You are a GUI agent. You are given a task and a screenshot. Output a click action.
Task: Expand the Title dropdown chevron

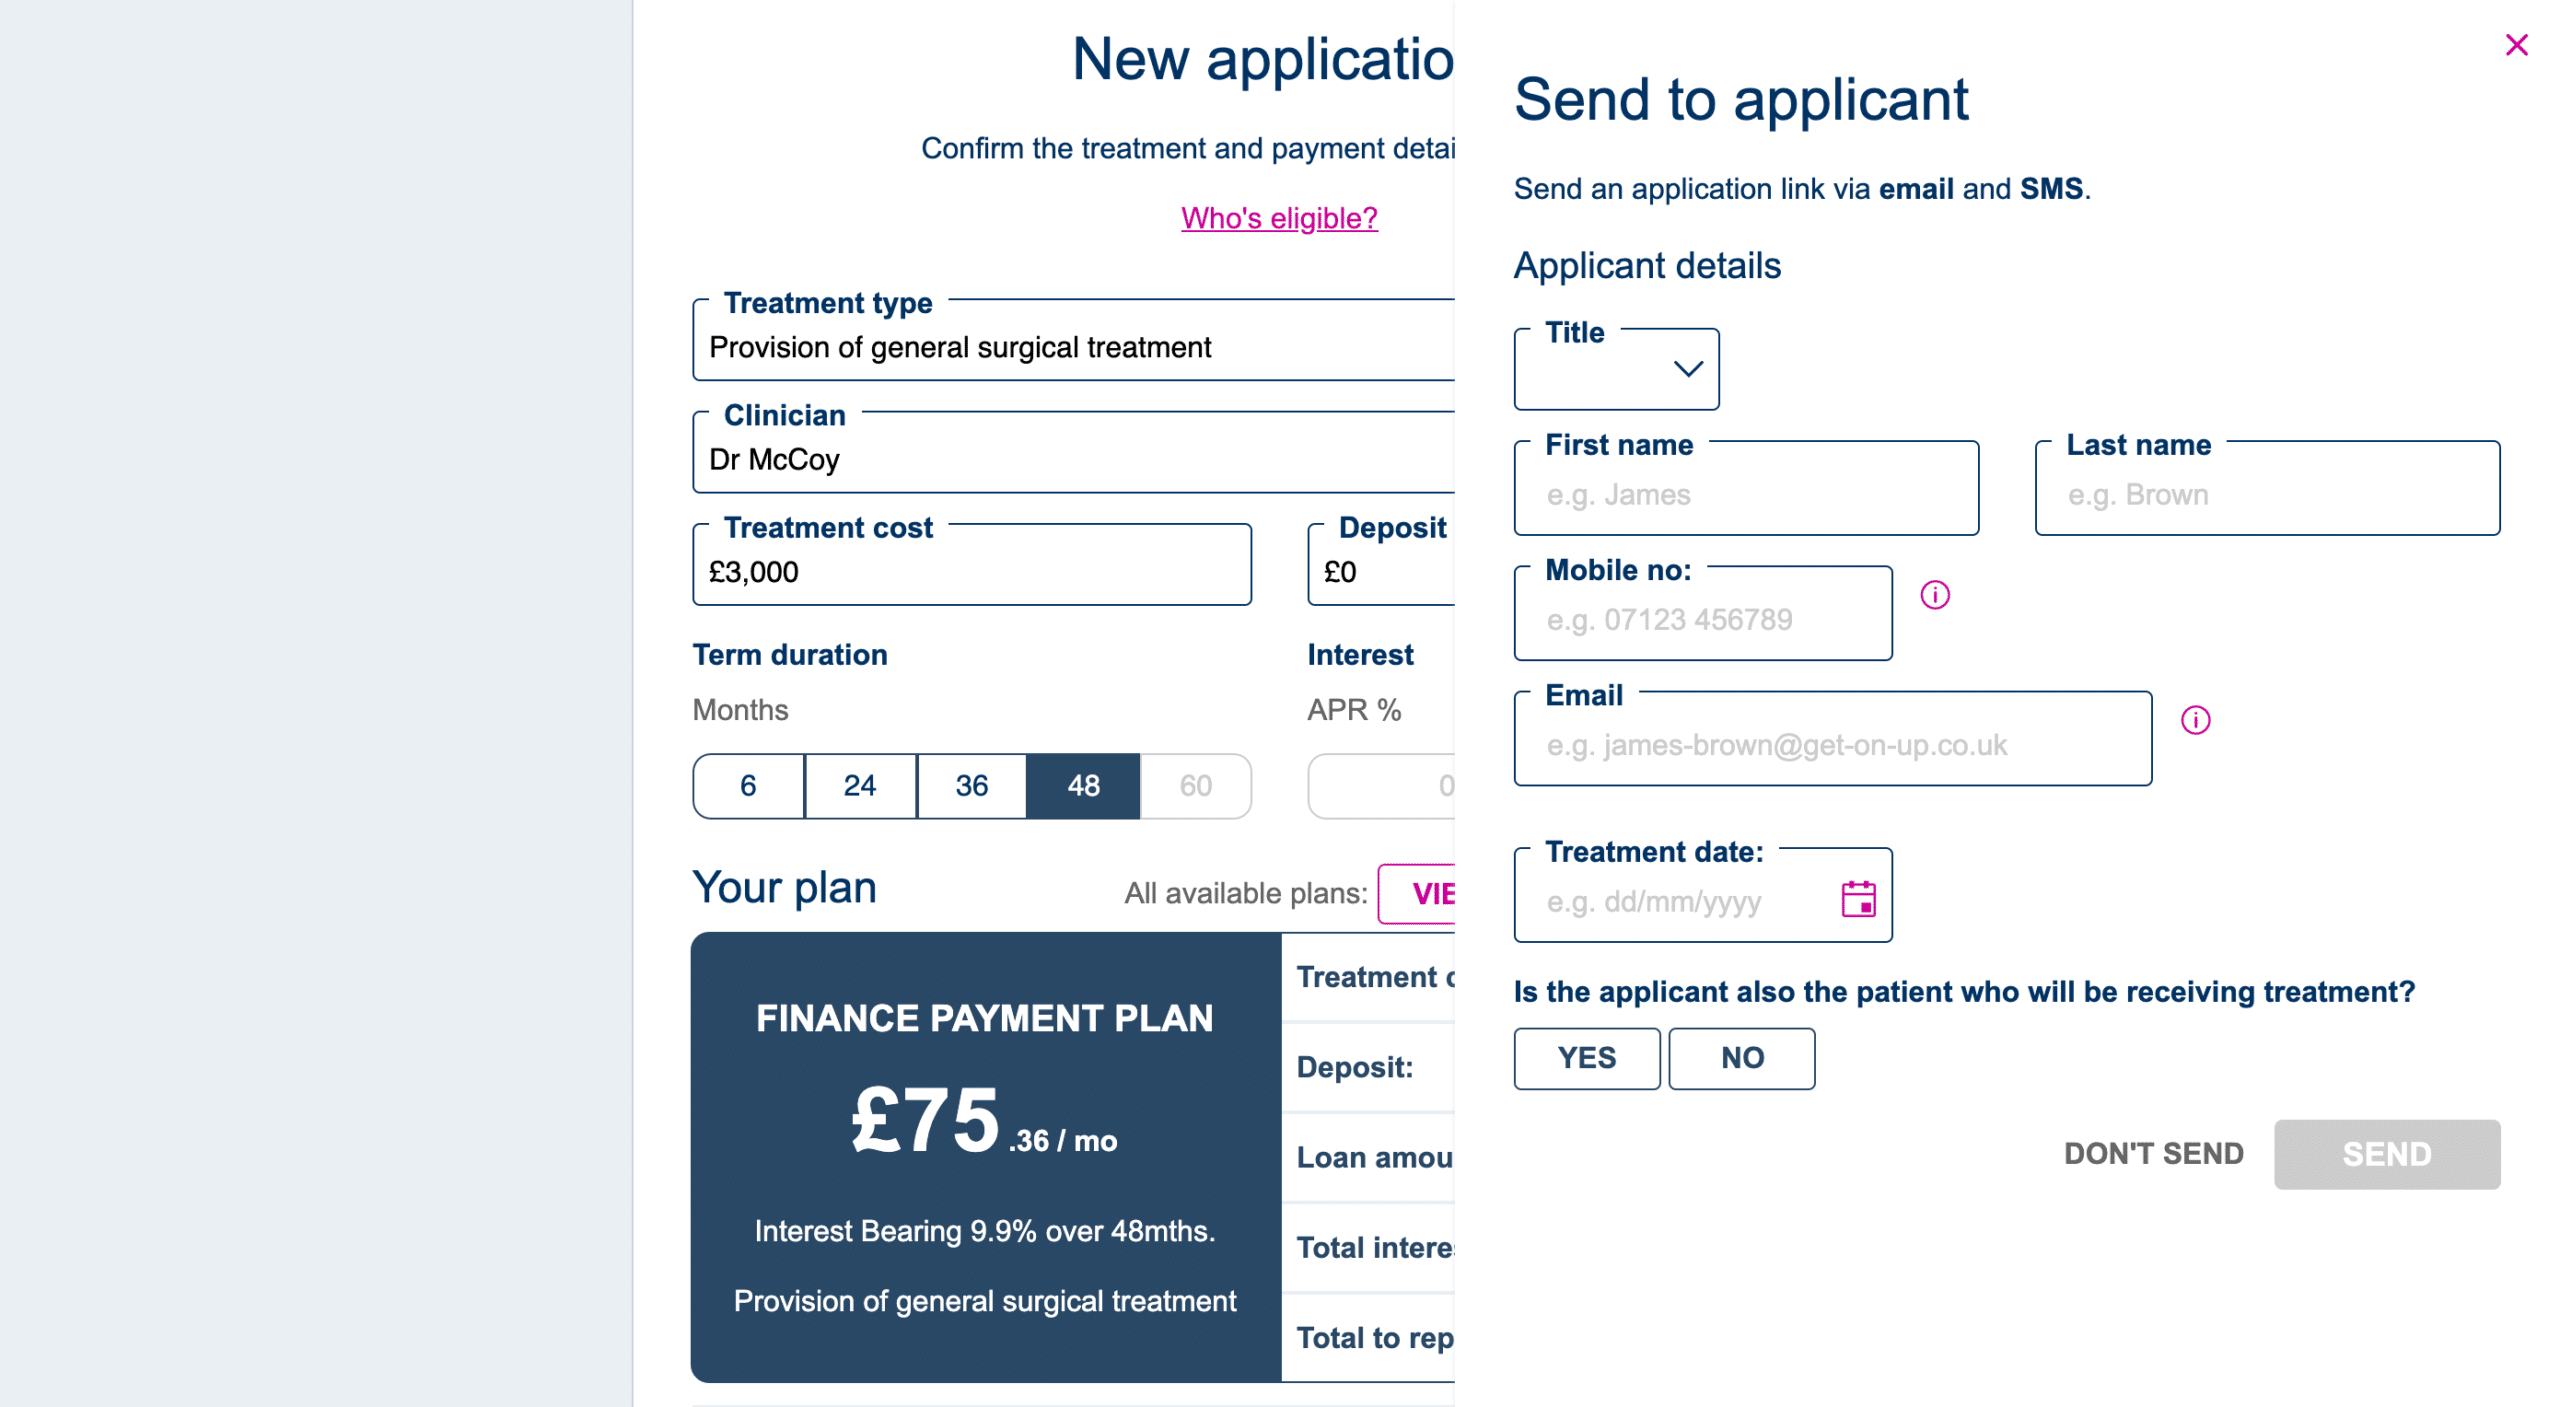(x=1687, y=369)
